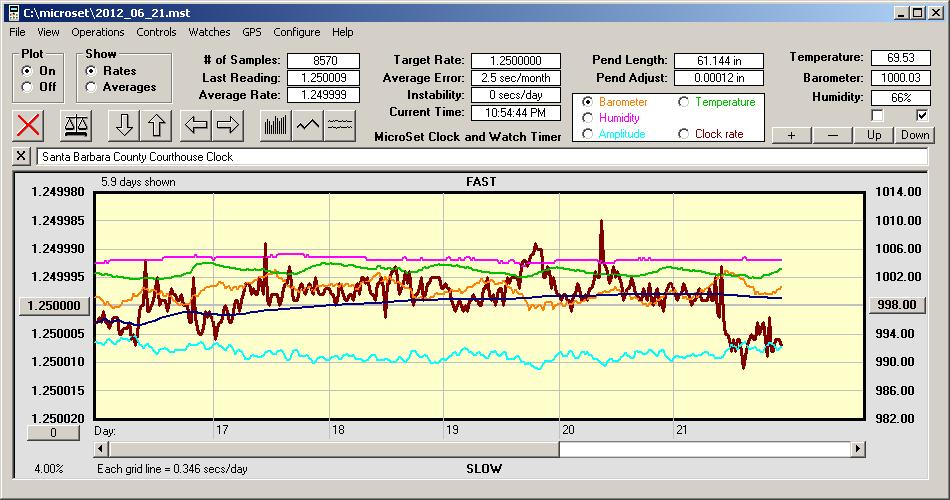Click the horizontal scrollbar thumb
This screenshot has height=500, width=950.
[334, 449]
